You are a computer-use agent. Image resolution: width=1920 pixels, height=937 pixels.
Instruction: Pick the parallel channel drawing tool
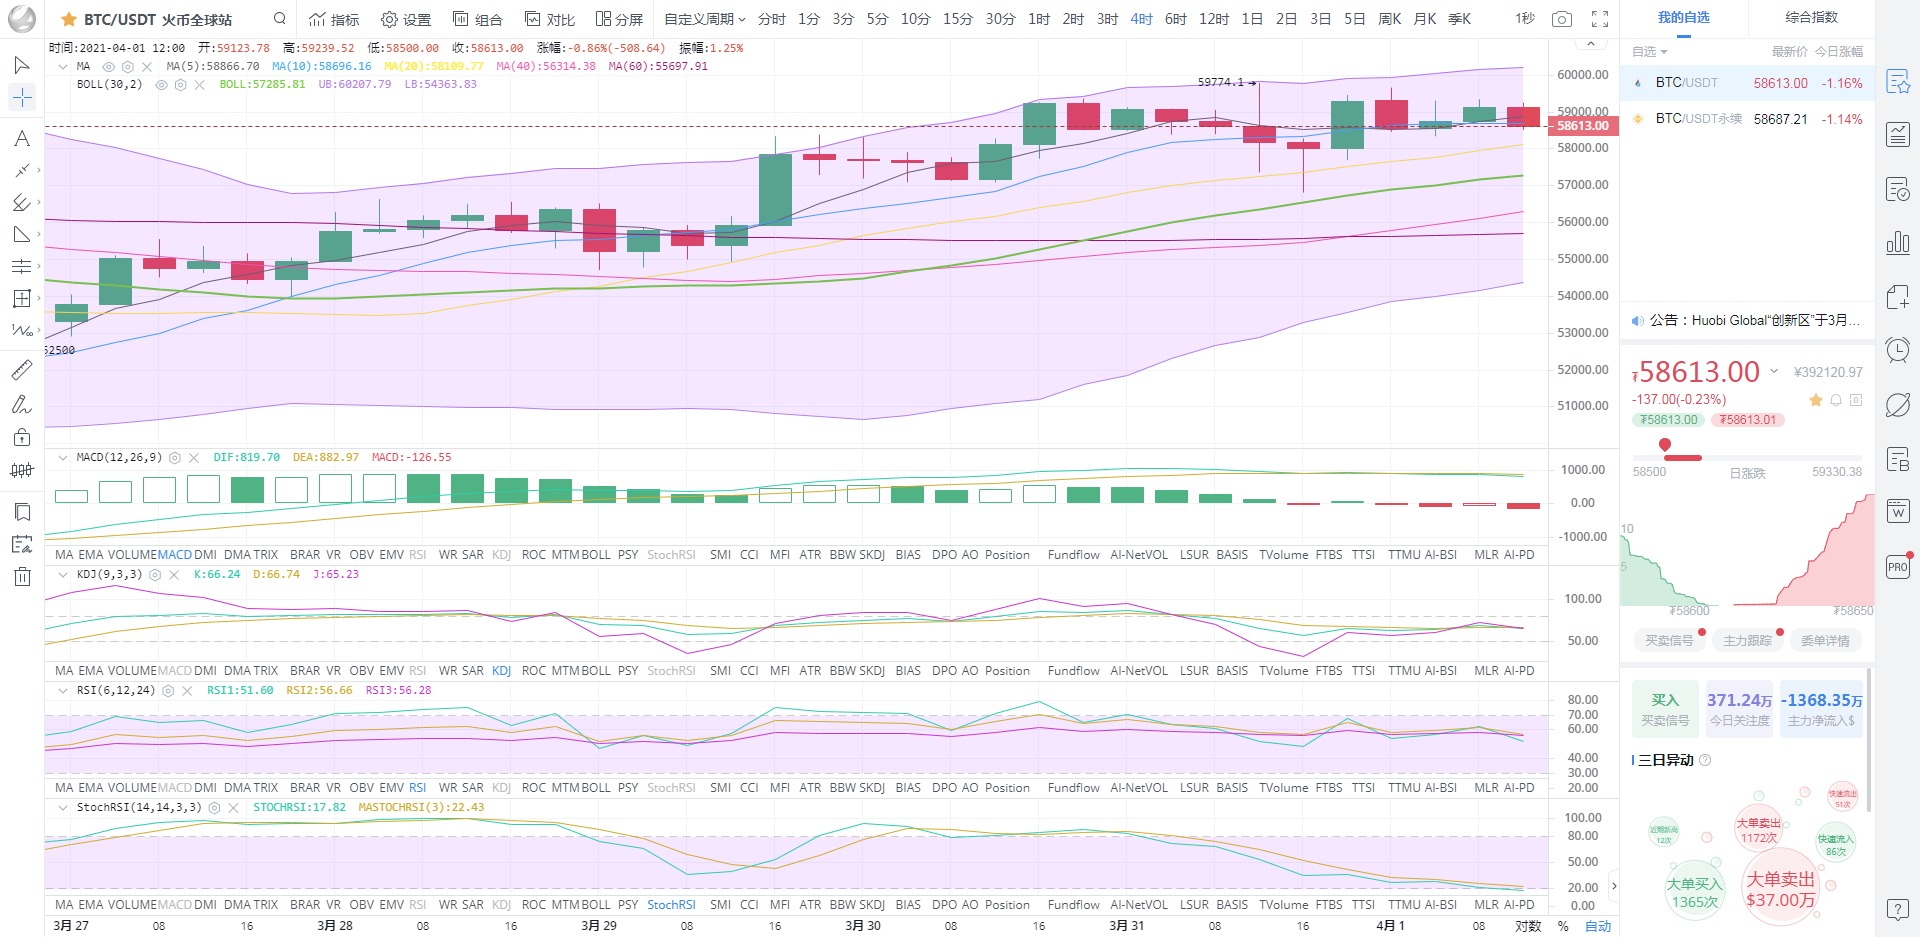tap(22, 203)
